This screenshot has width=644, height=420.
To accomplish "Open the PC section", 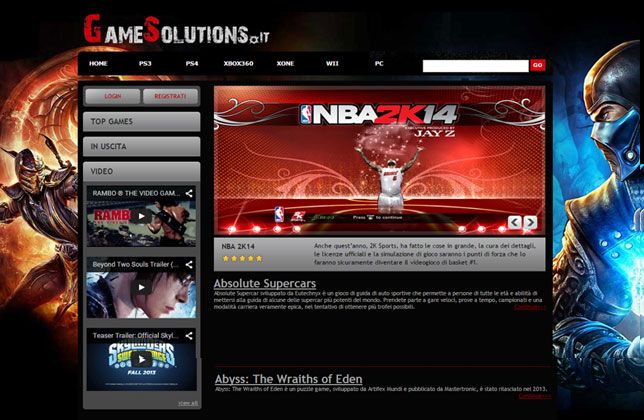I will [379, 64].
